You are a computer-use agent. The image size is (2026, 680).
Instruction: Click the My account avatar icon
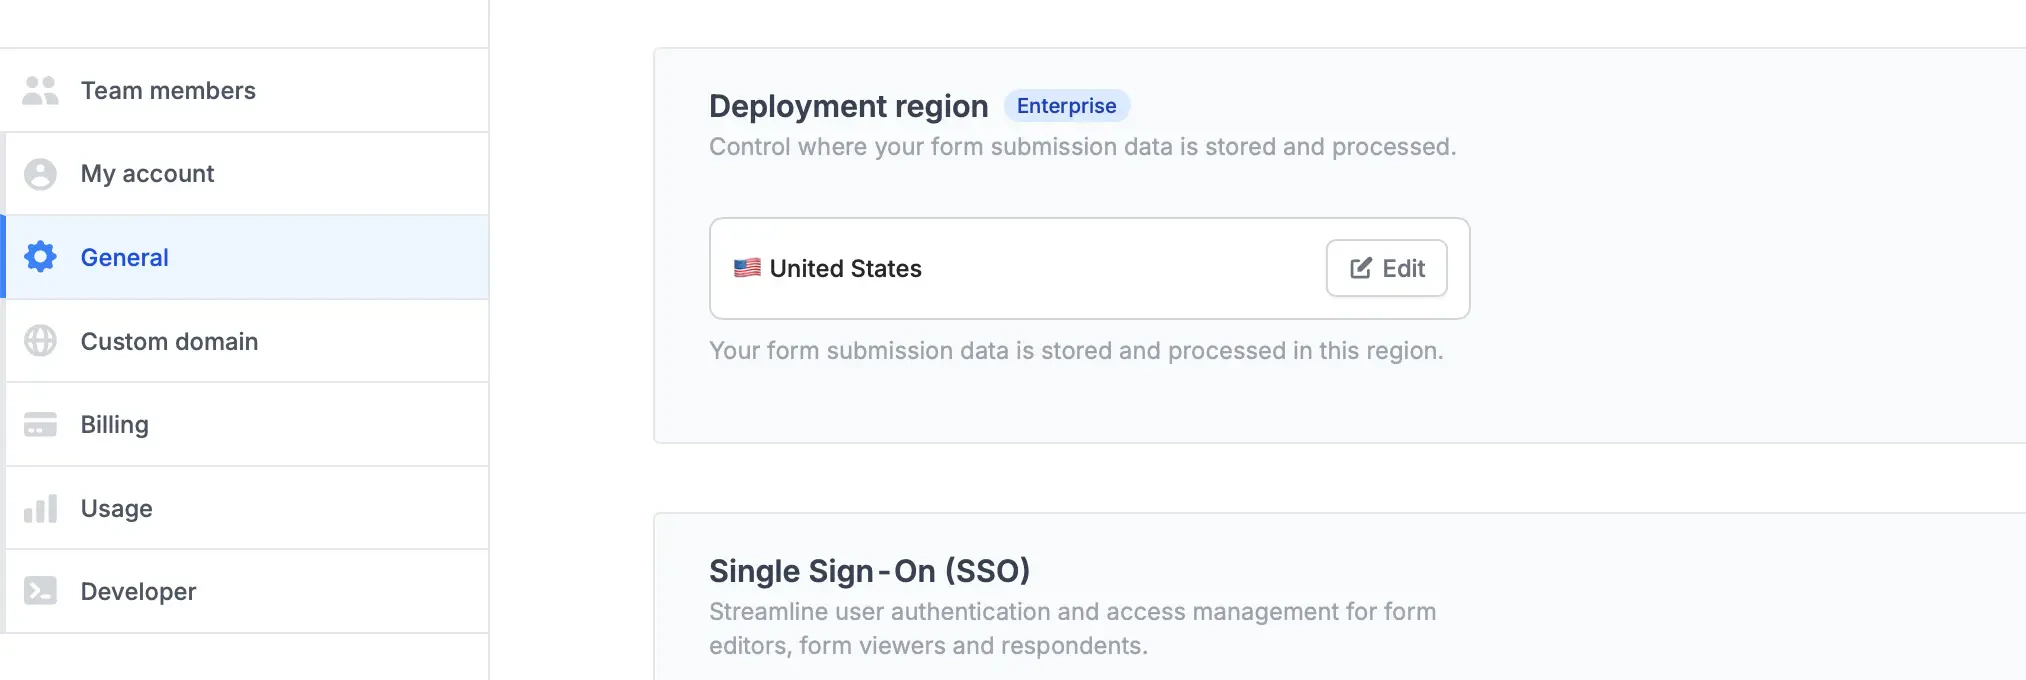40,174
